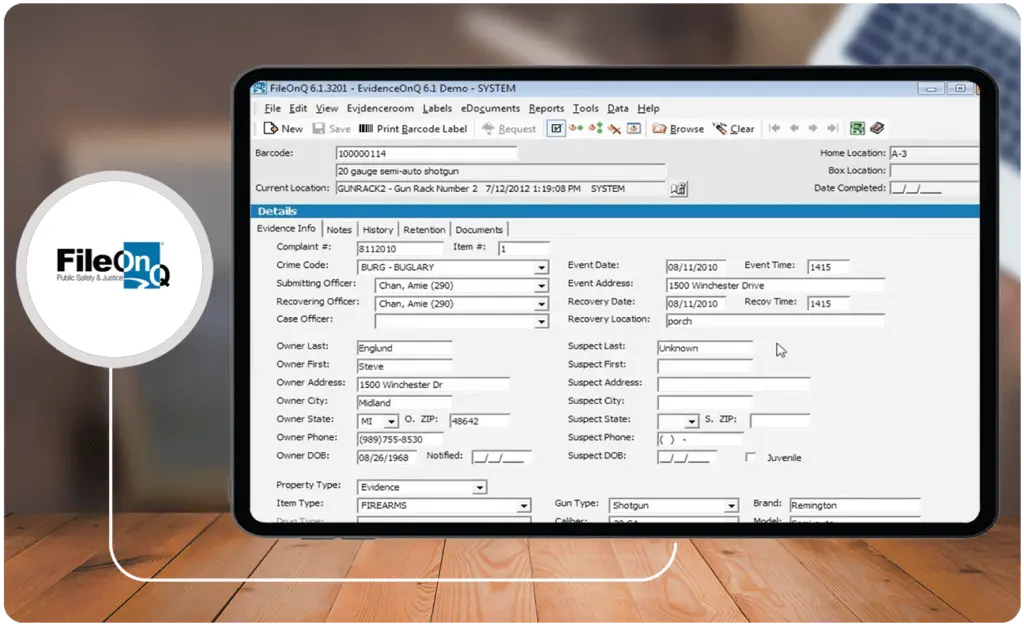
Task: Jump to the first record arrow
Action: coord(775,129)
